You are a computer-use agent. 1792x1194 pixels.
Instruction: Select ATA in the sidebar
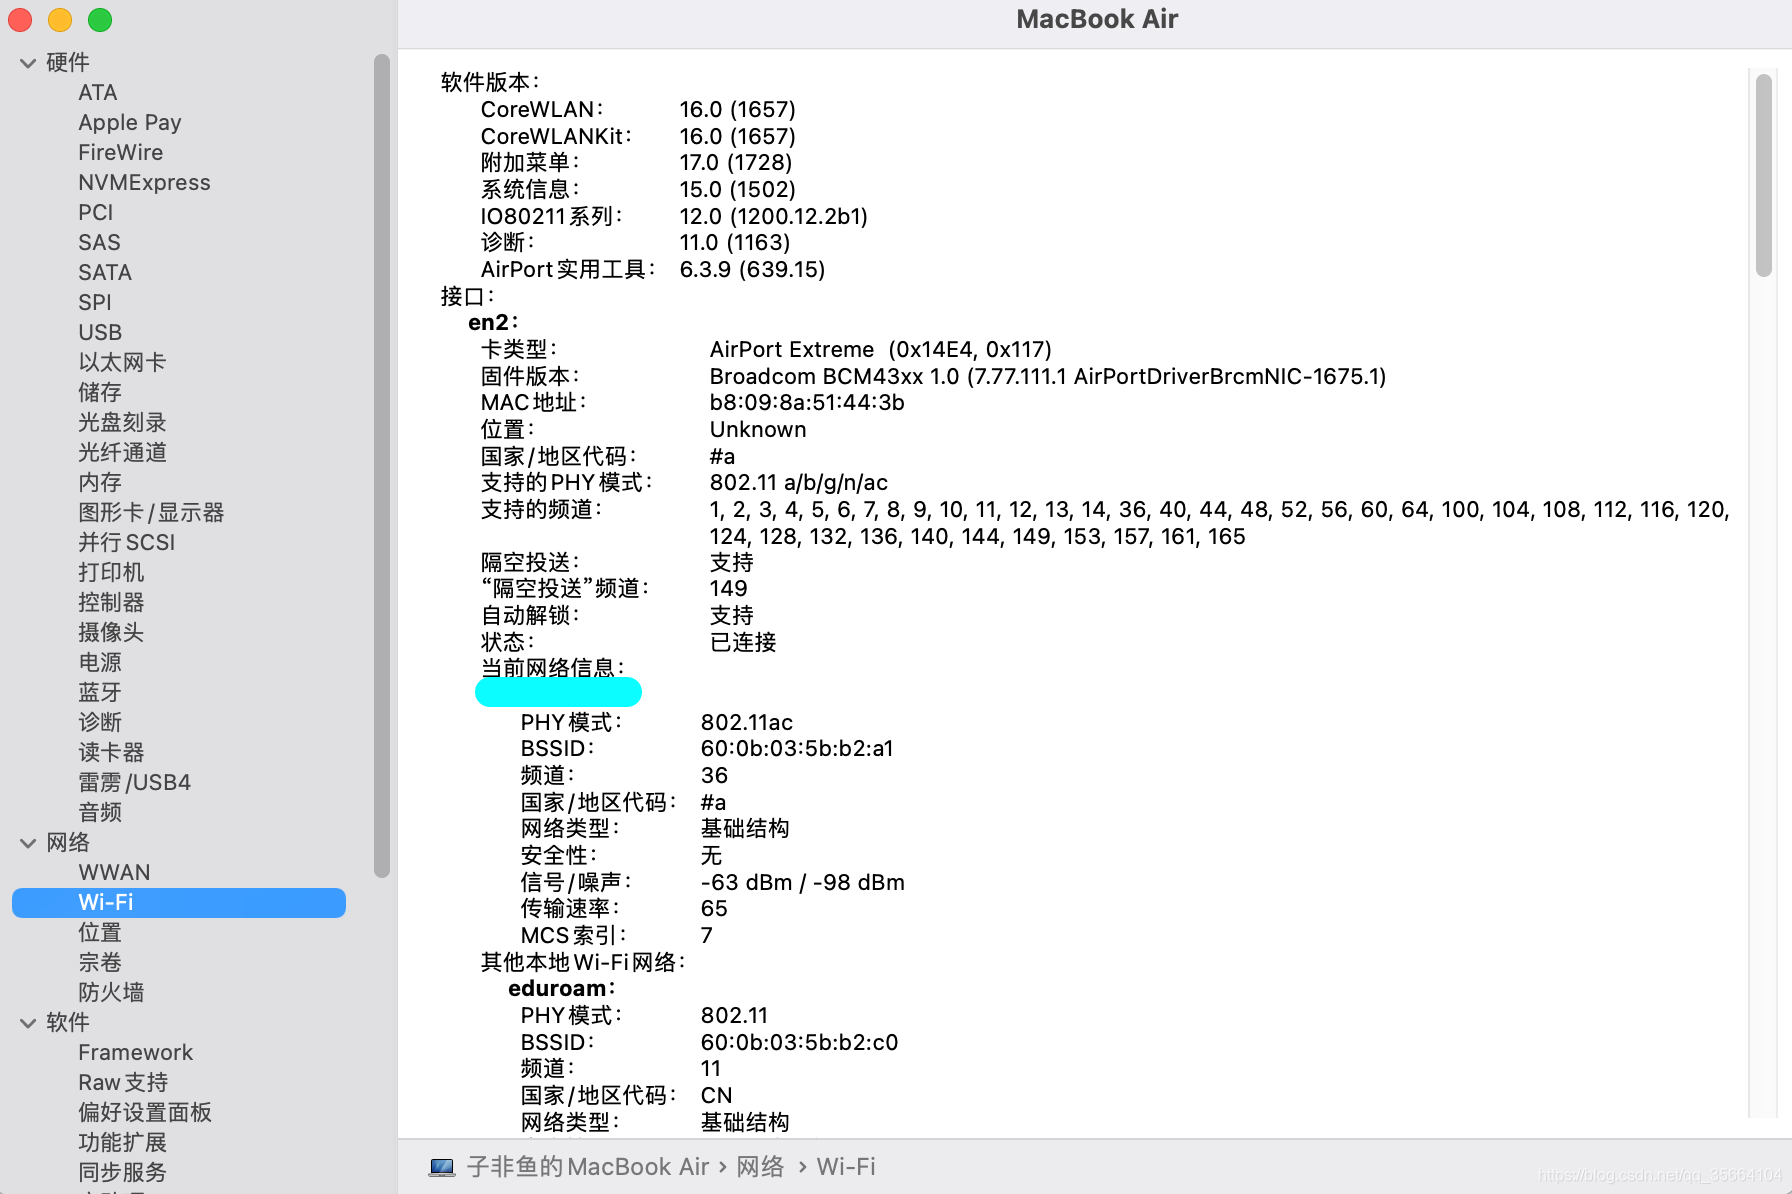(98, 93)
